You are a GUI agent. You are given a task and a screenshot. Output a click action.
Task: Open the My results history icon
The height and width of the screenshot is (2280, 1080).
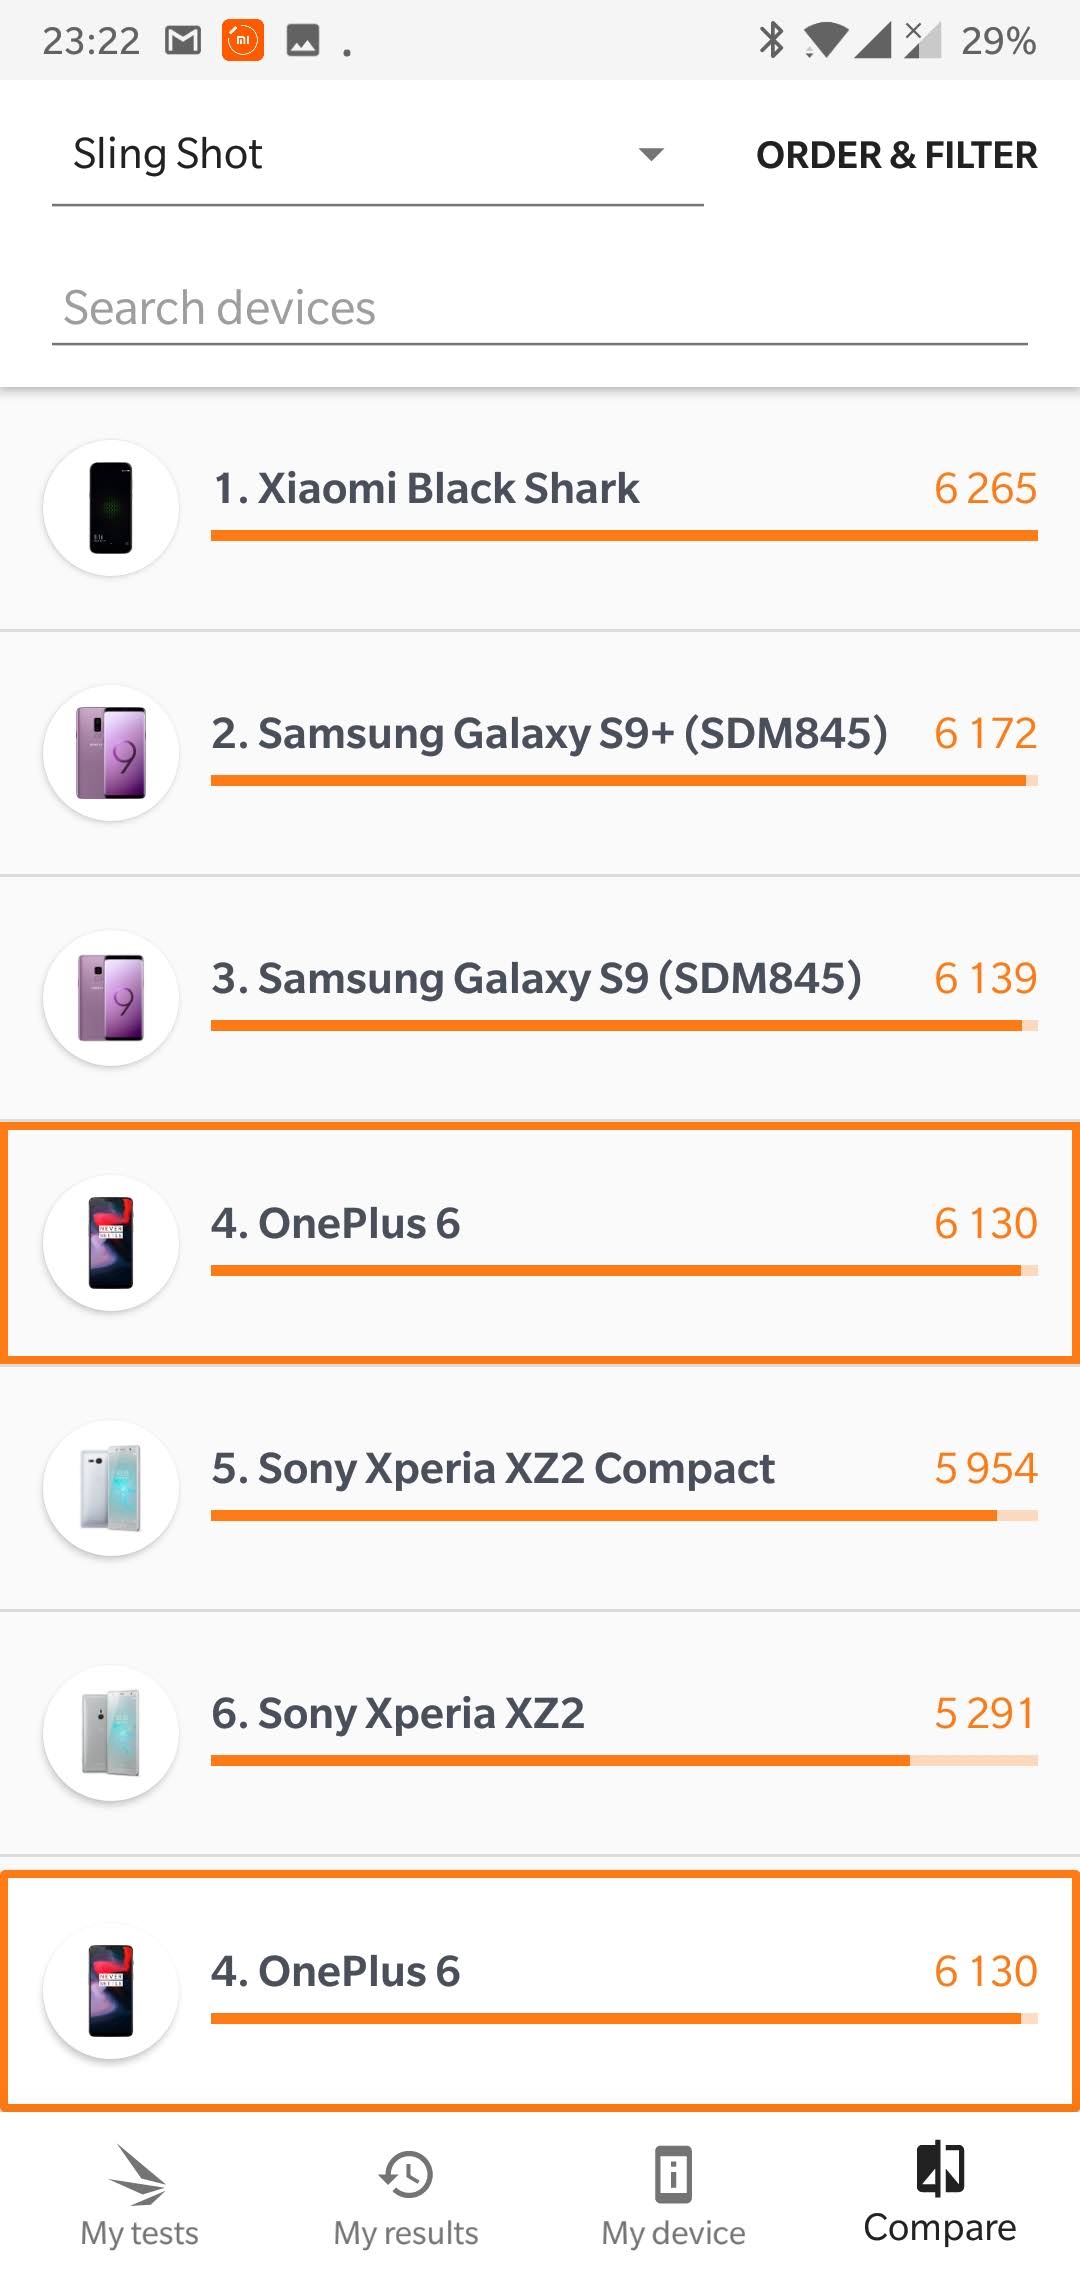click(x=406, y=2175)
